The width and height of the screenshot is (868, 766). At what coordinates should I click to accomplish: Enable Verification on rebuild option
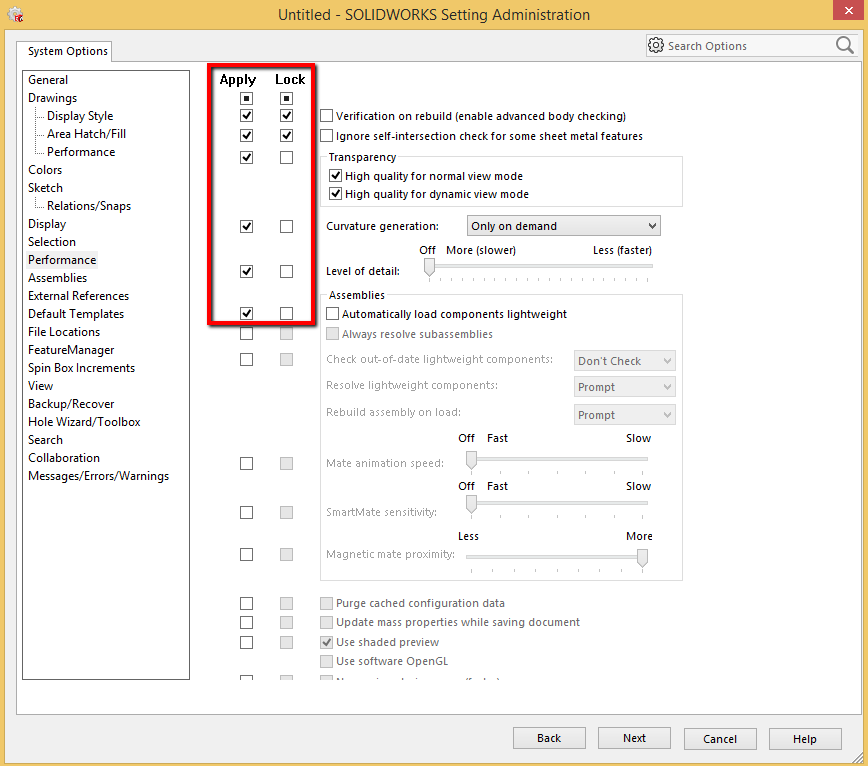point(327,116)
